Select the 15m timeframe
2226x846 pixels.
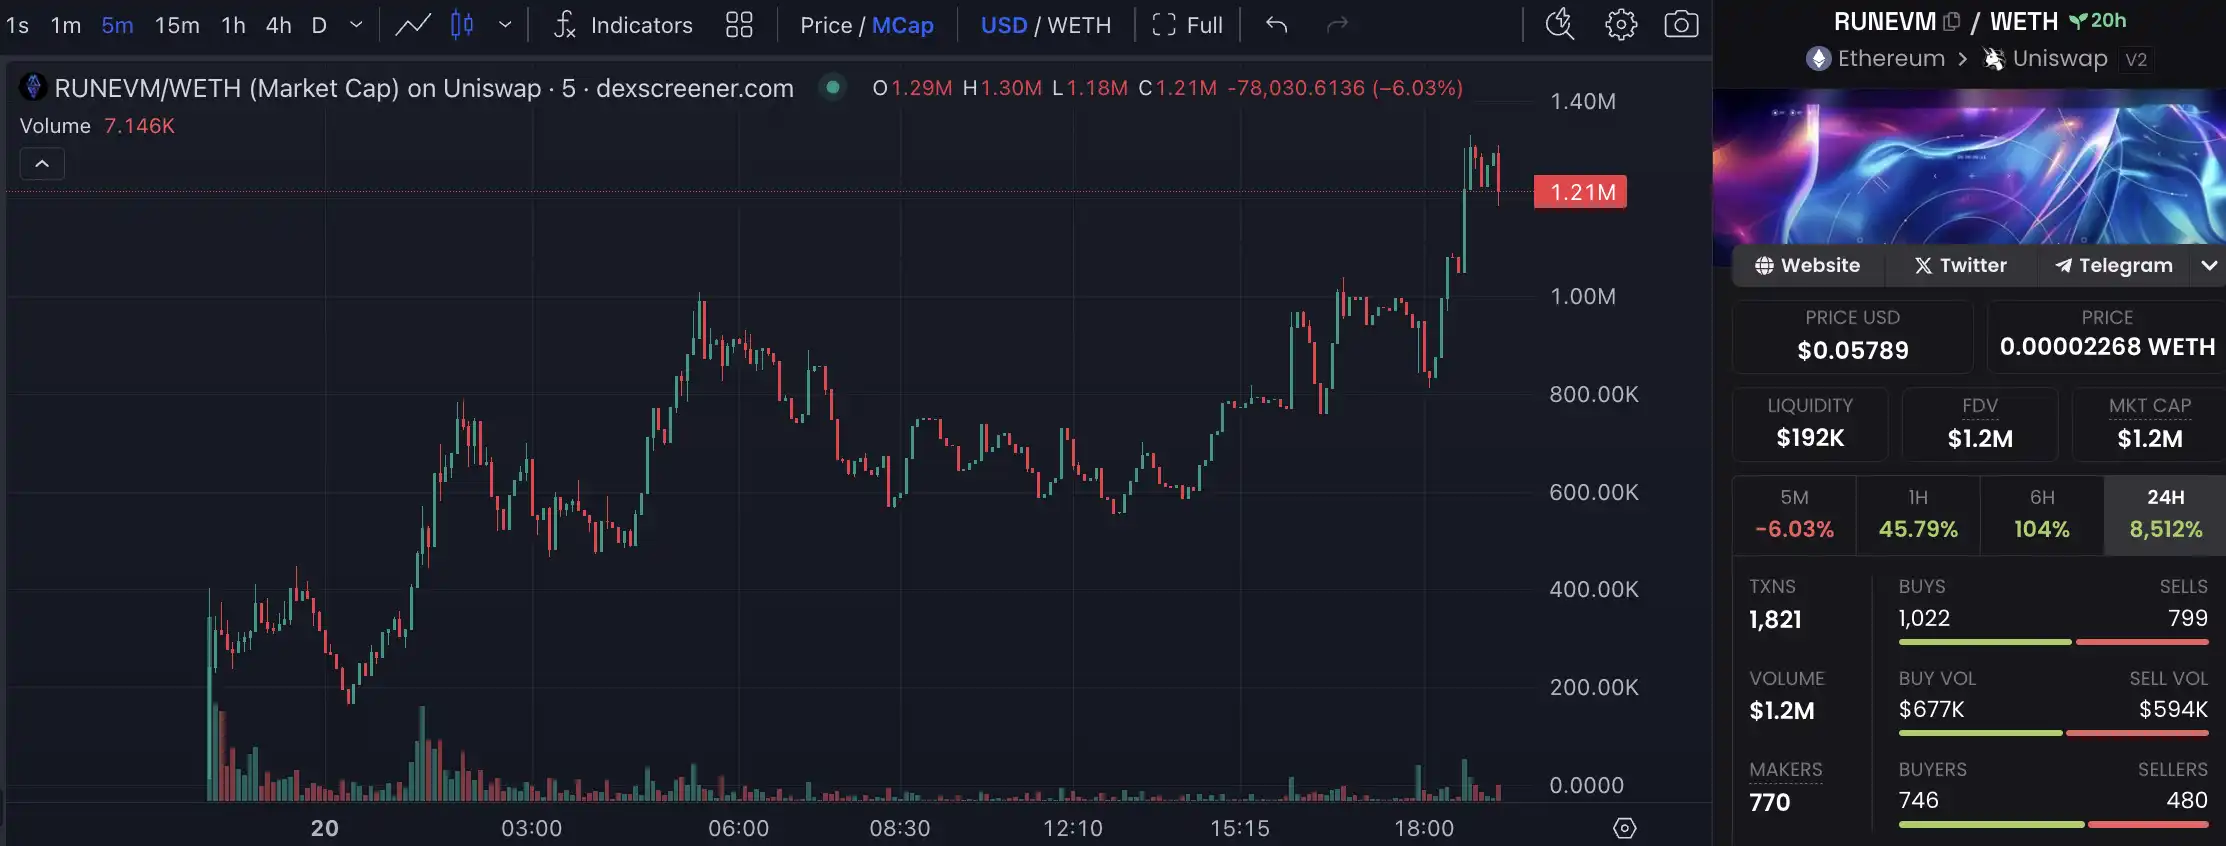click(177, 25)
